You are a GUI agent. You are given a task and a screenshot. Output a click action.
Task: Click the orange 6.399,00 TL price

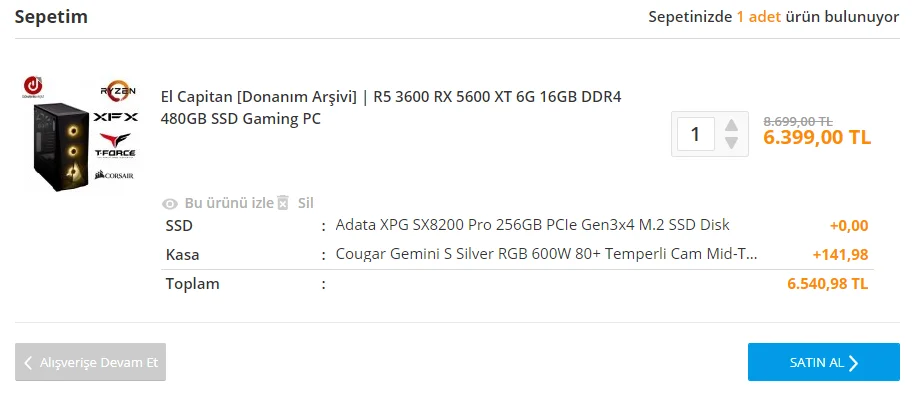pos(816,138)
